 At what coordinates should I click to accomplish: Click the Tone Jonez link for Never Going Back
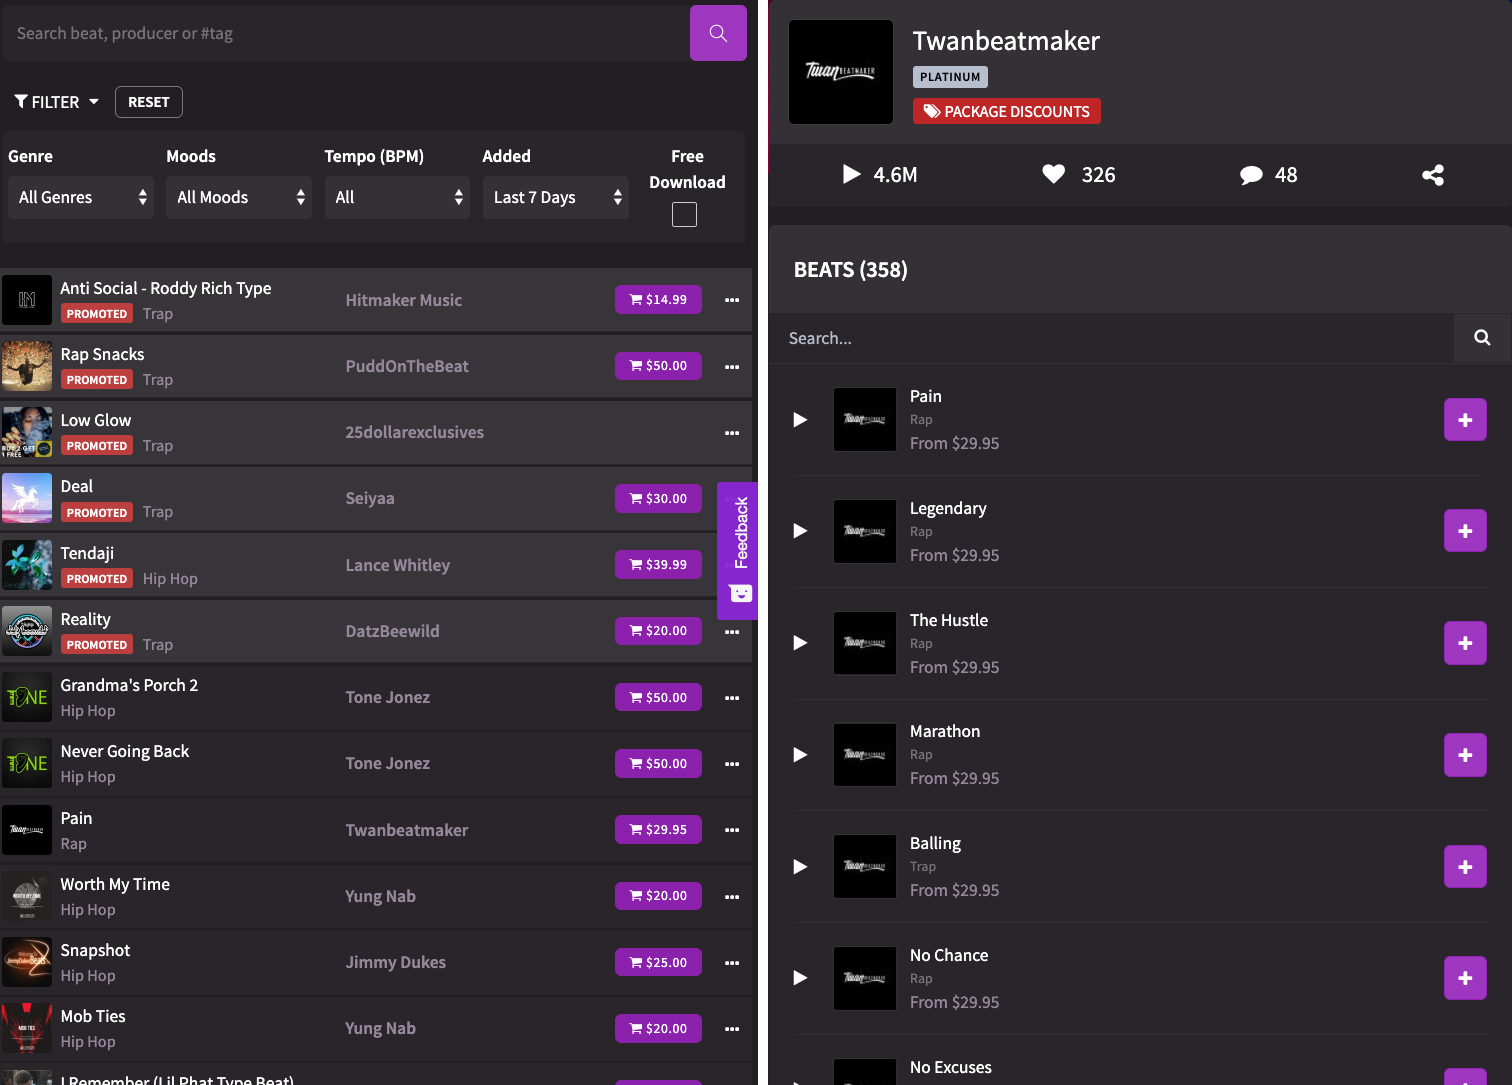tap(388, 763)
